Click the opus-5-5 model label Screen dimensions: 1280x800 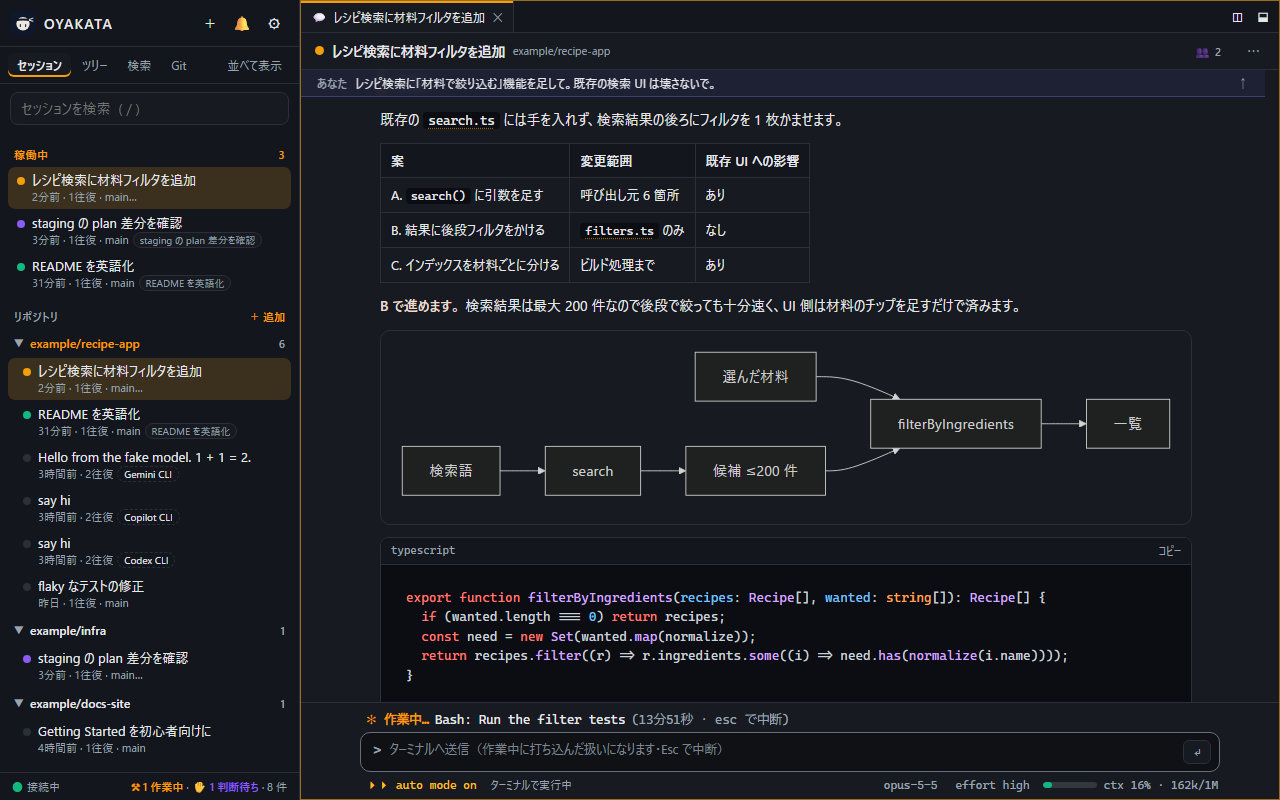click(x=911, y=785)
